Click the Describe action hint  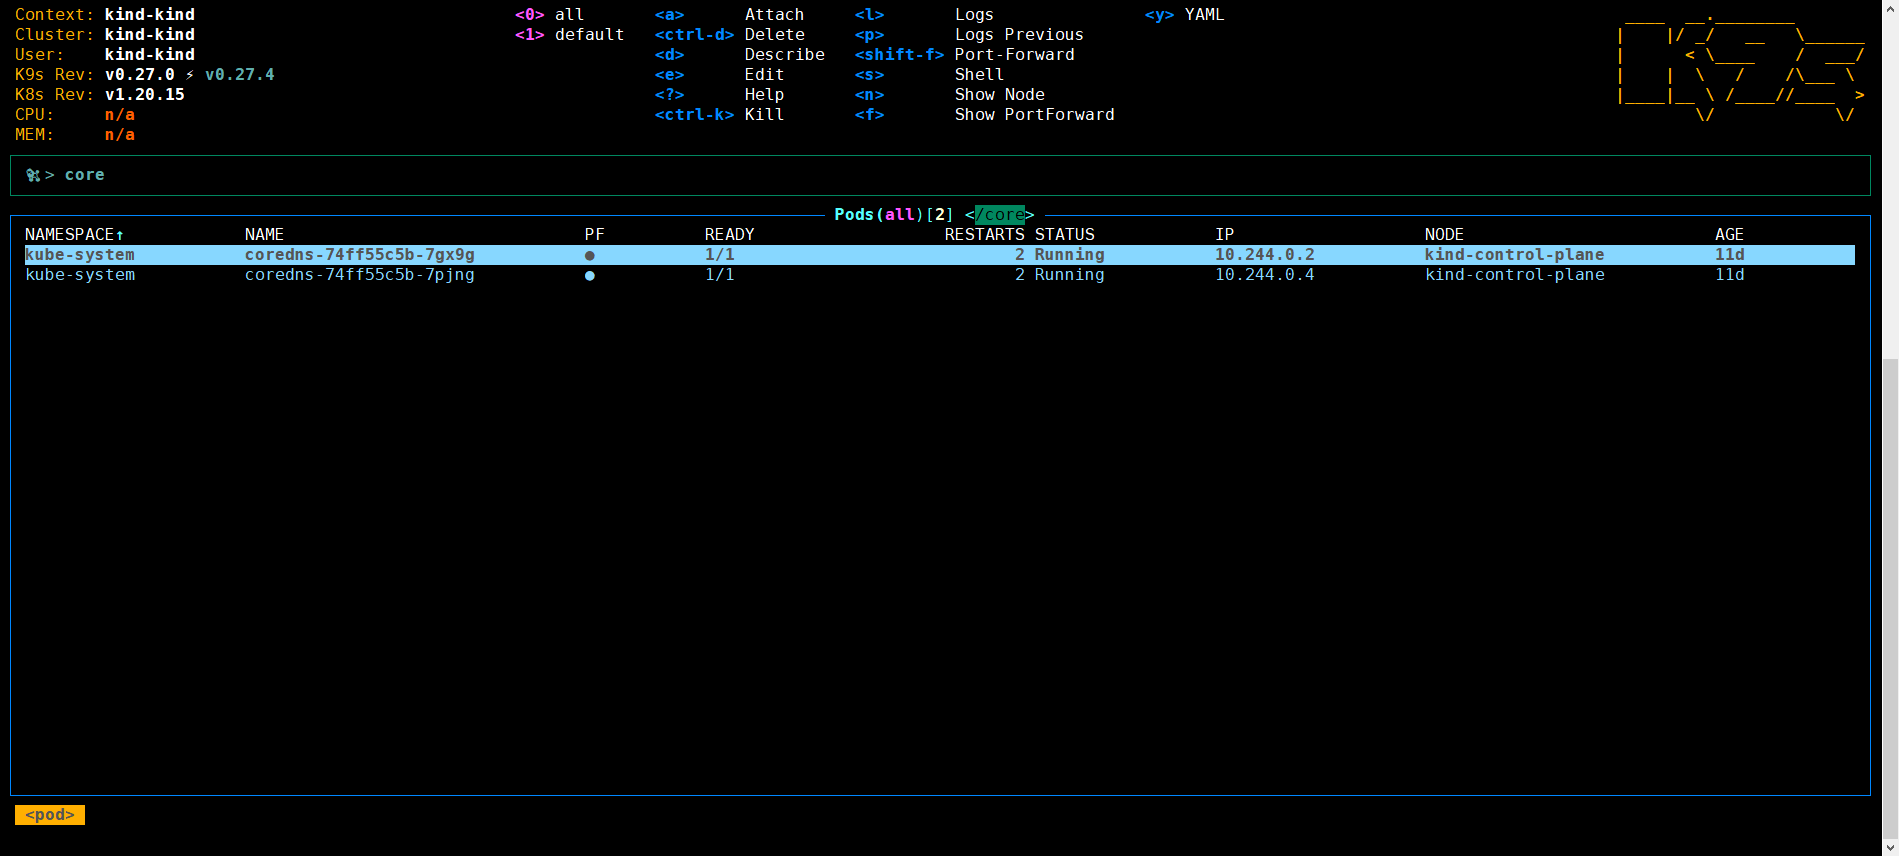click(x=784, y=55)
